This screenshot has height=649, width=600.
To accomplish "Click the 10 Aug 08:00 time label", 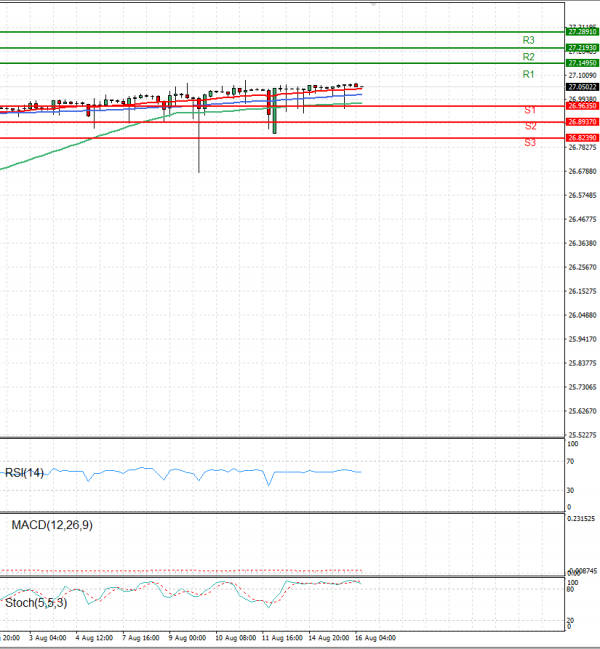I will pos(236,638).
